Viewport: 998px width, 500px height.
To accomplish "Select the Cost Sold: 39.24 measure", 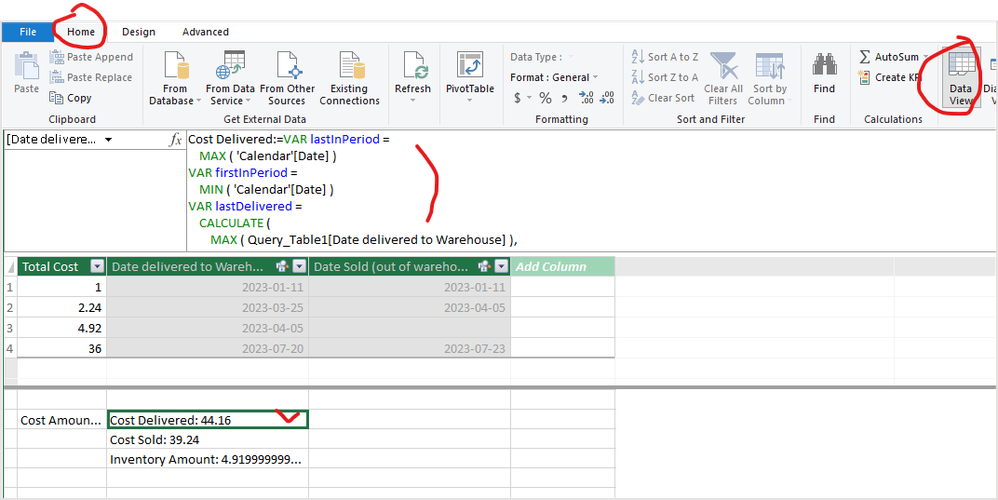I will coord(207,440).
